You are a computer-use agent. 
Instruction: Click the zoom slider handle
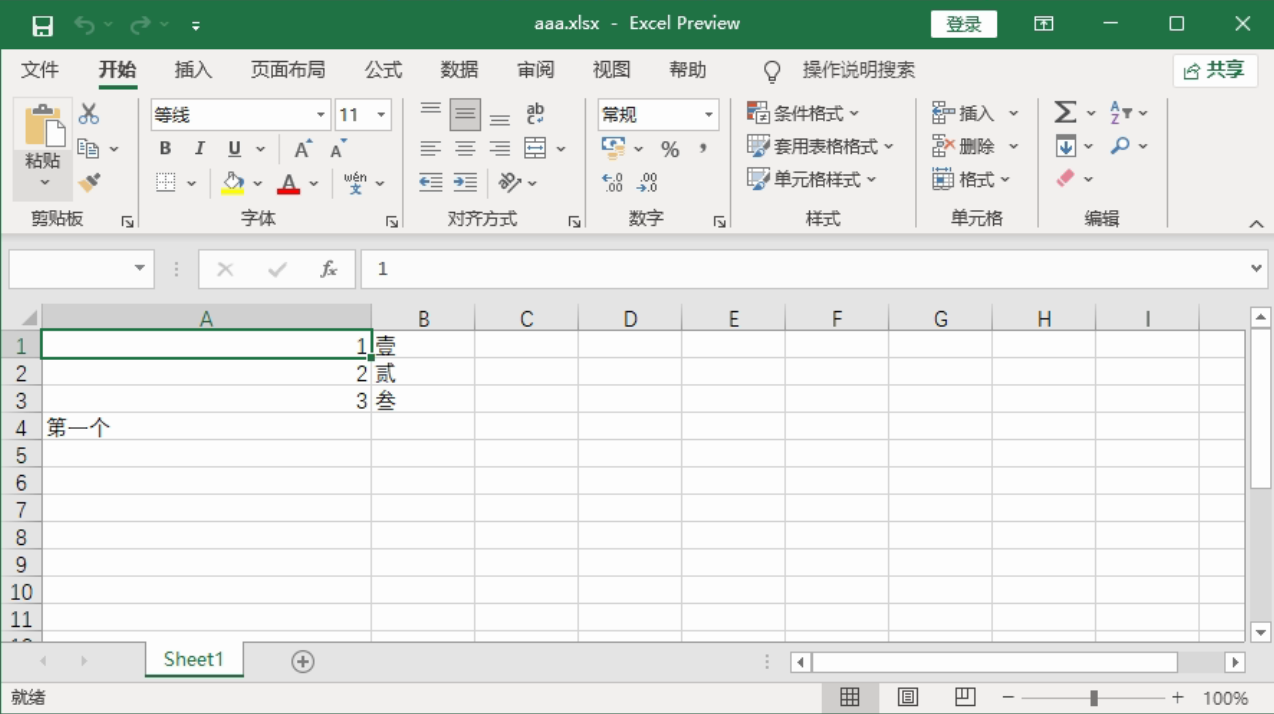tap(1094, 698)
